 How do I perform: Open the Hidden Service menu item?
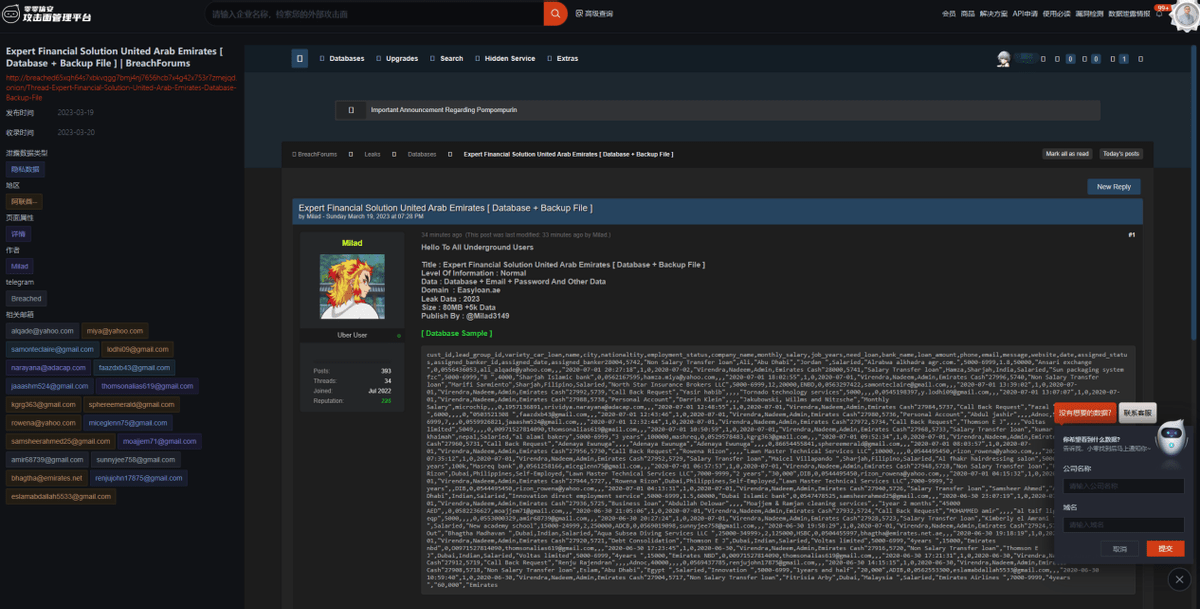point(509,59)
